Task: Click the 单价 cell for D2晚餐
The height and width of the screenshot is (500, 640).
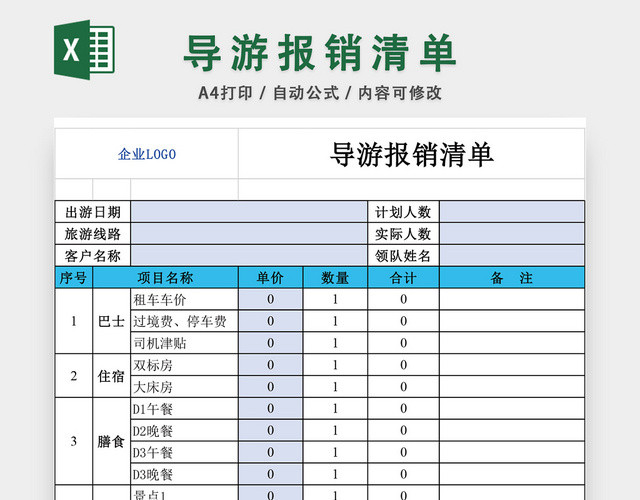Action: 271,430
